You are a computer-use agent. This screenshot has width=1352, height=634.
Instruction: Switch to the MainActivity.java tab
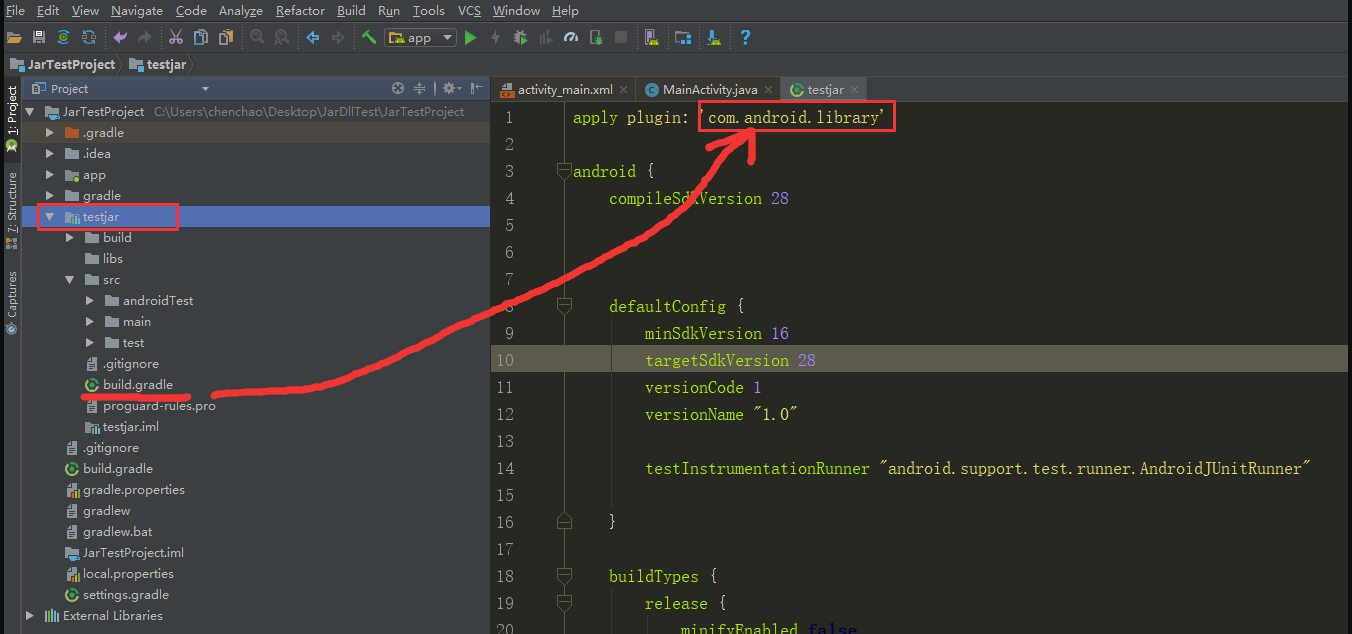point(708,90)
